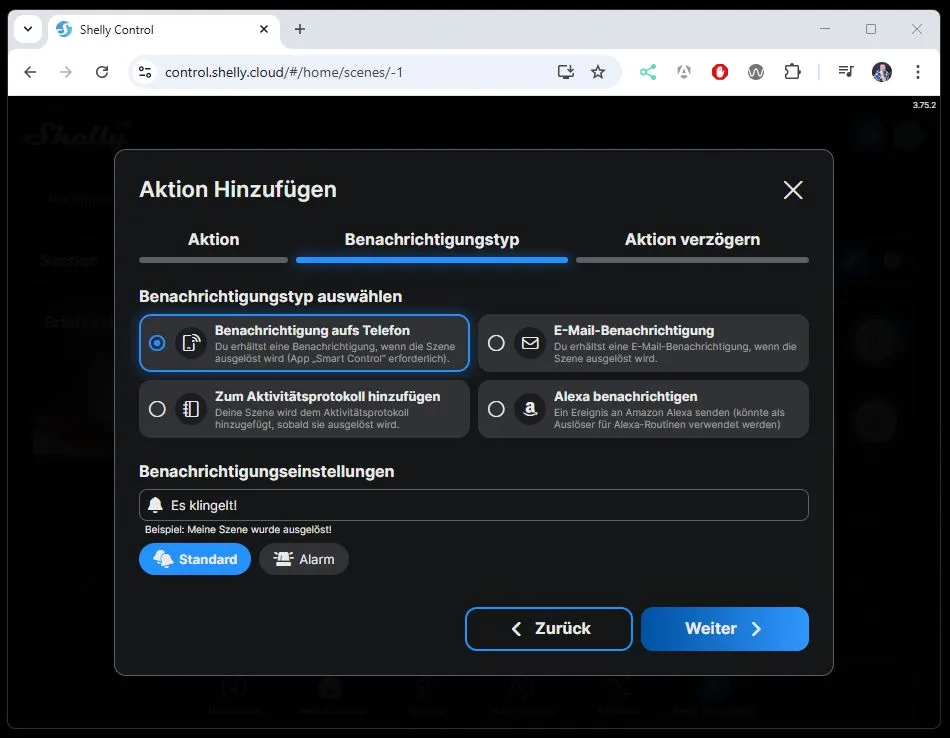Select Benachrichtigung aufs Telefon radio button
The height and width of the screenshot is (738, 950).
pos(157,343)
